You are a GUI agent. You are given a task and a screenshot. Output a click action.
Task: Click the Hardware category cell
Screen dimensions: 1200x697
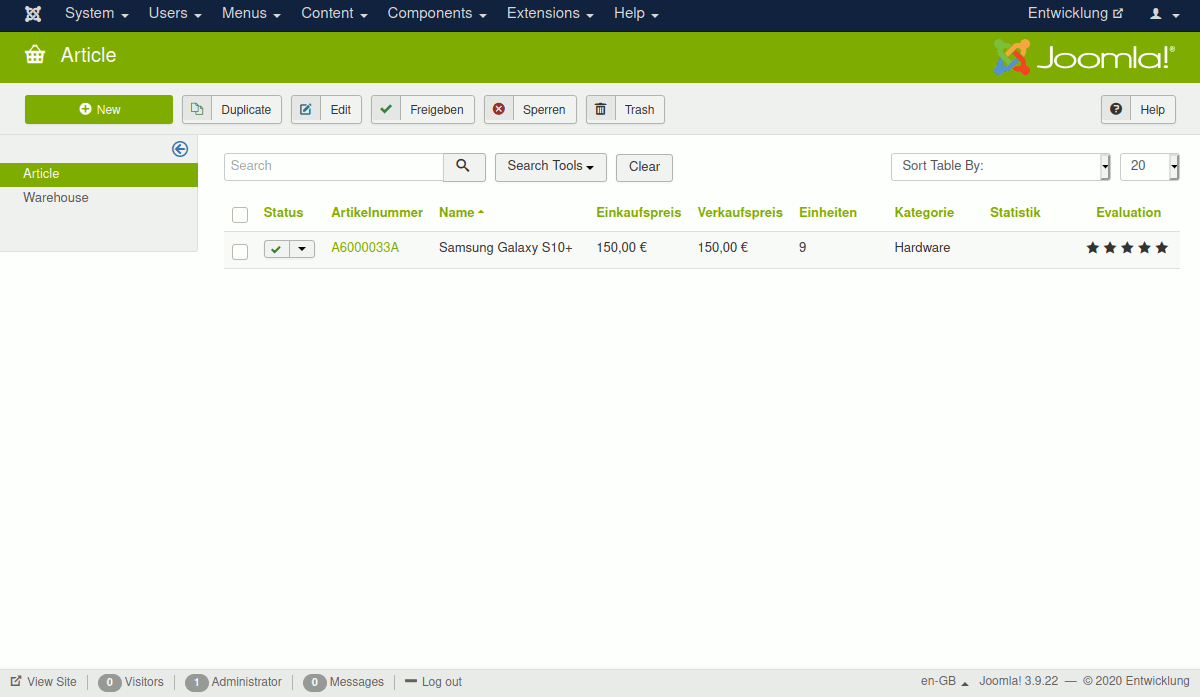(922, 248)
